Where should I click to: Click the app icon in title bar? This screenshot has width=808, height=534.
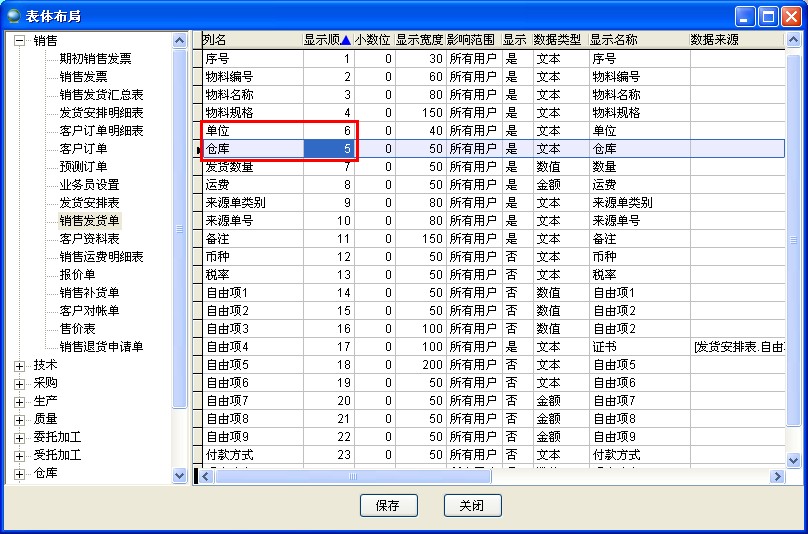tap(16, 15)
